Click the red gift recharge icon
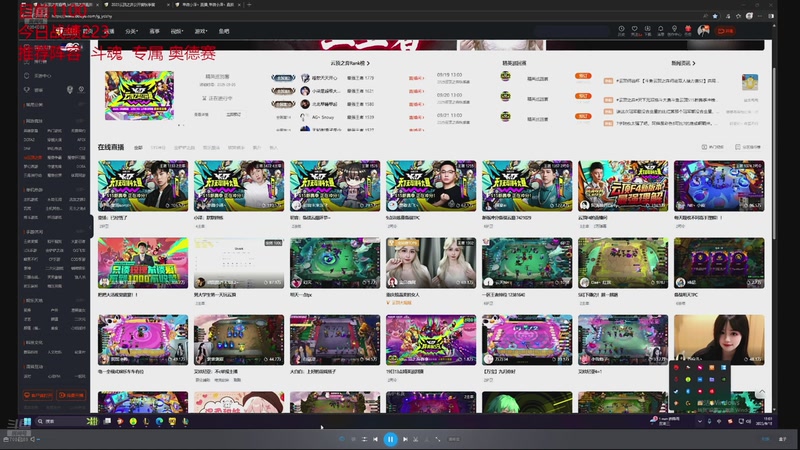The width and height of the screenshot is (800, 450). [688, 30]
